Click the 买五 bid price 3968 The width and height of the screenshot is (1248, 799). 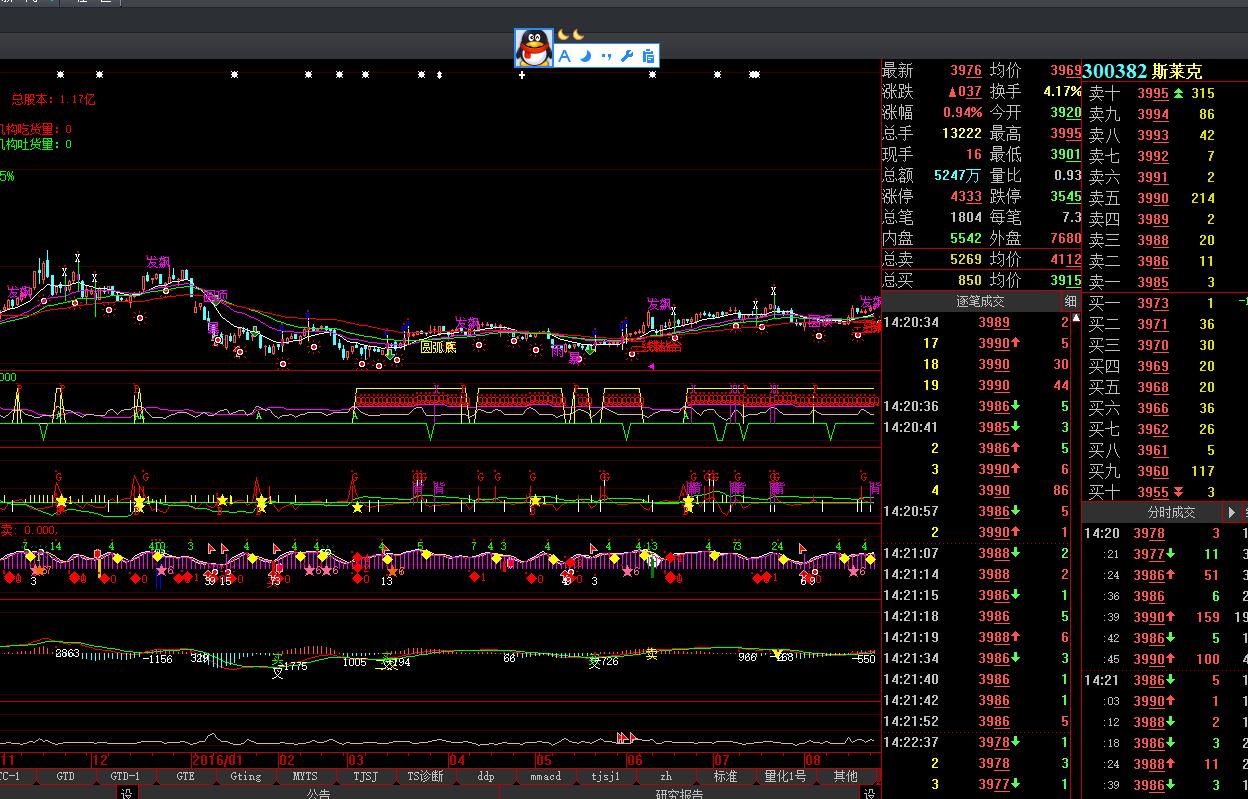click(x=1152, y=387)
